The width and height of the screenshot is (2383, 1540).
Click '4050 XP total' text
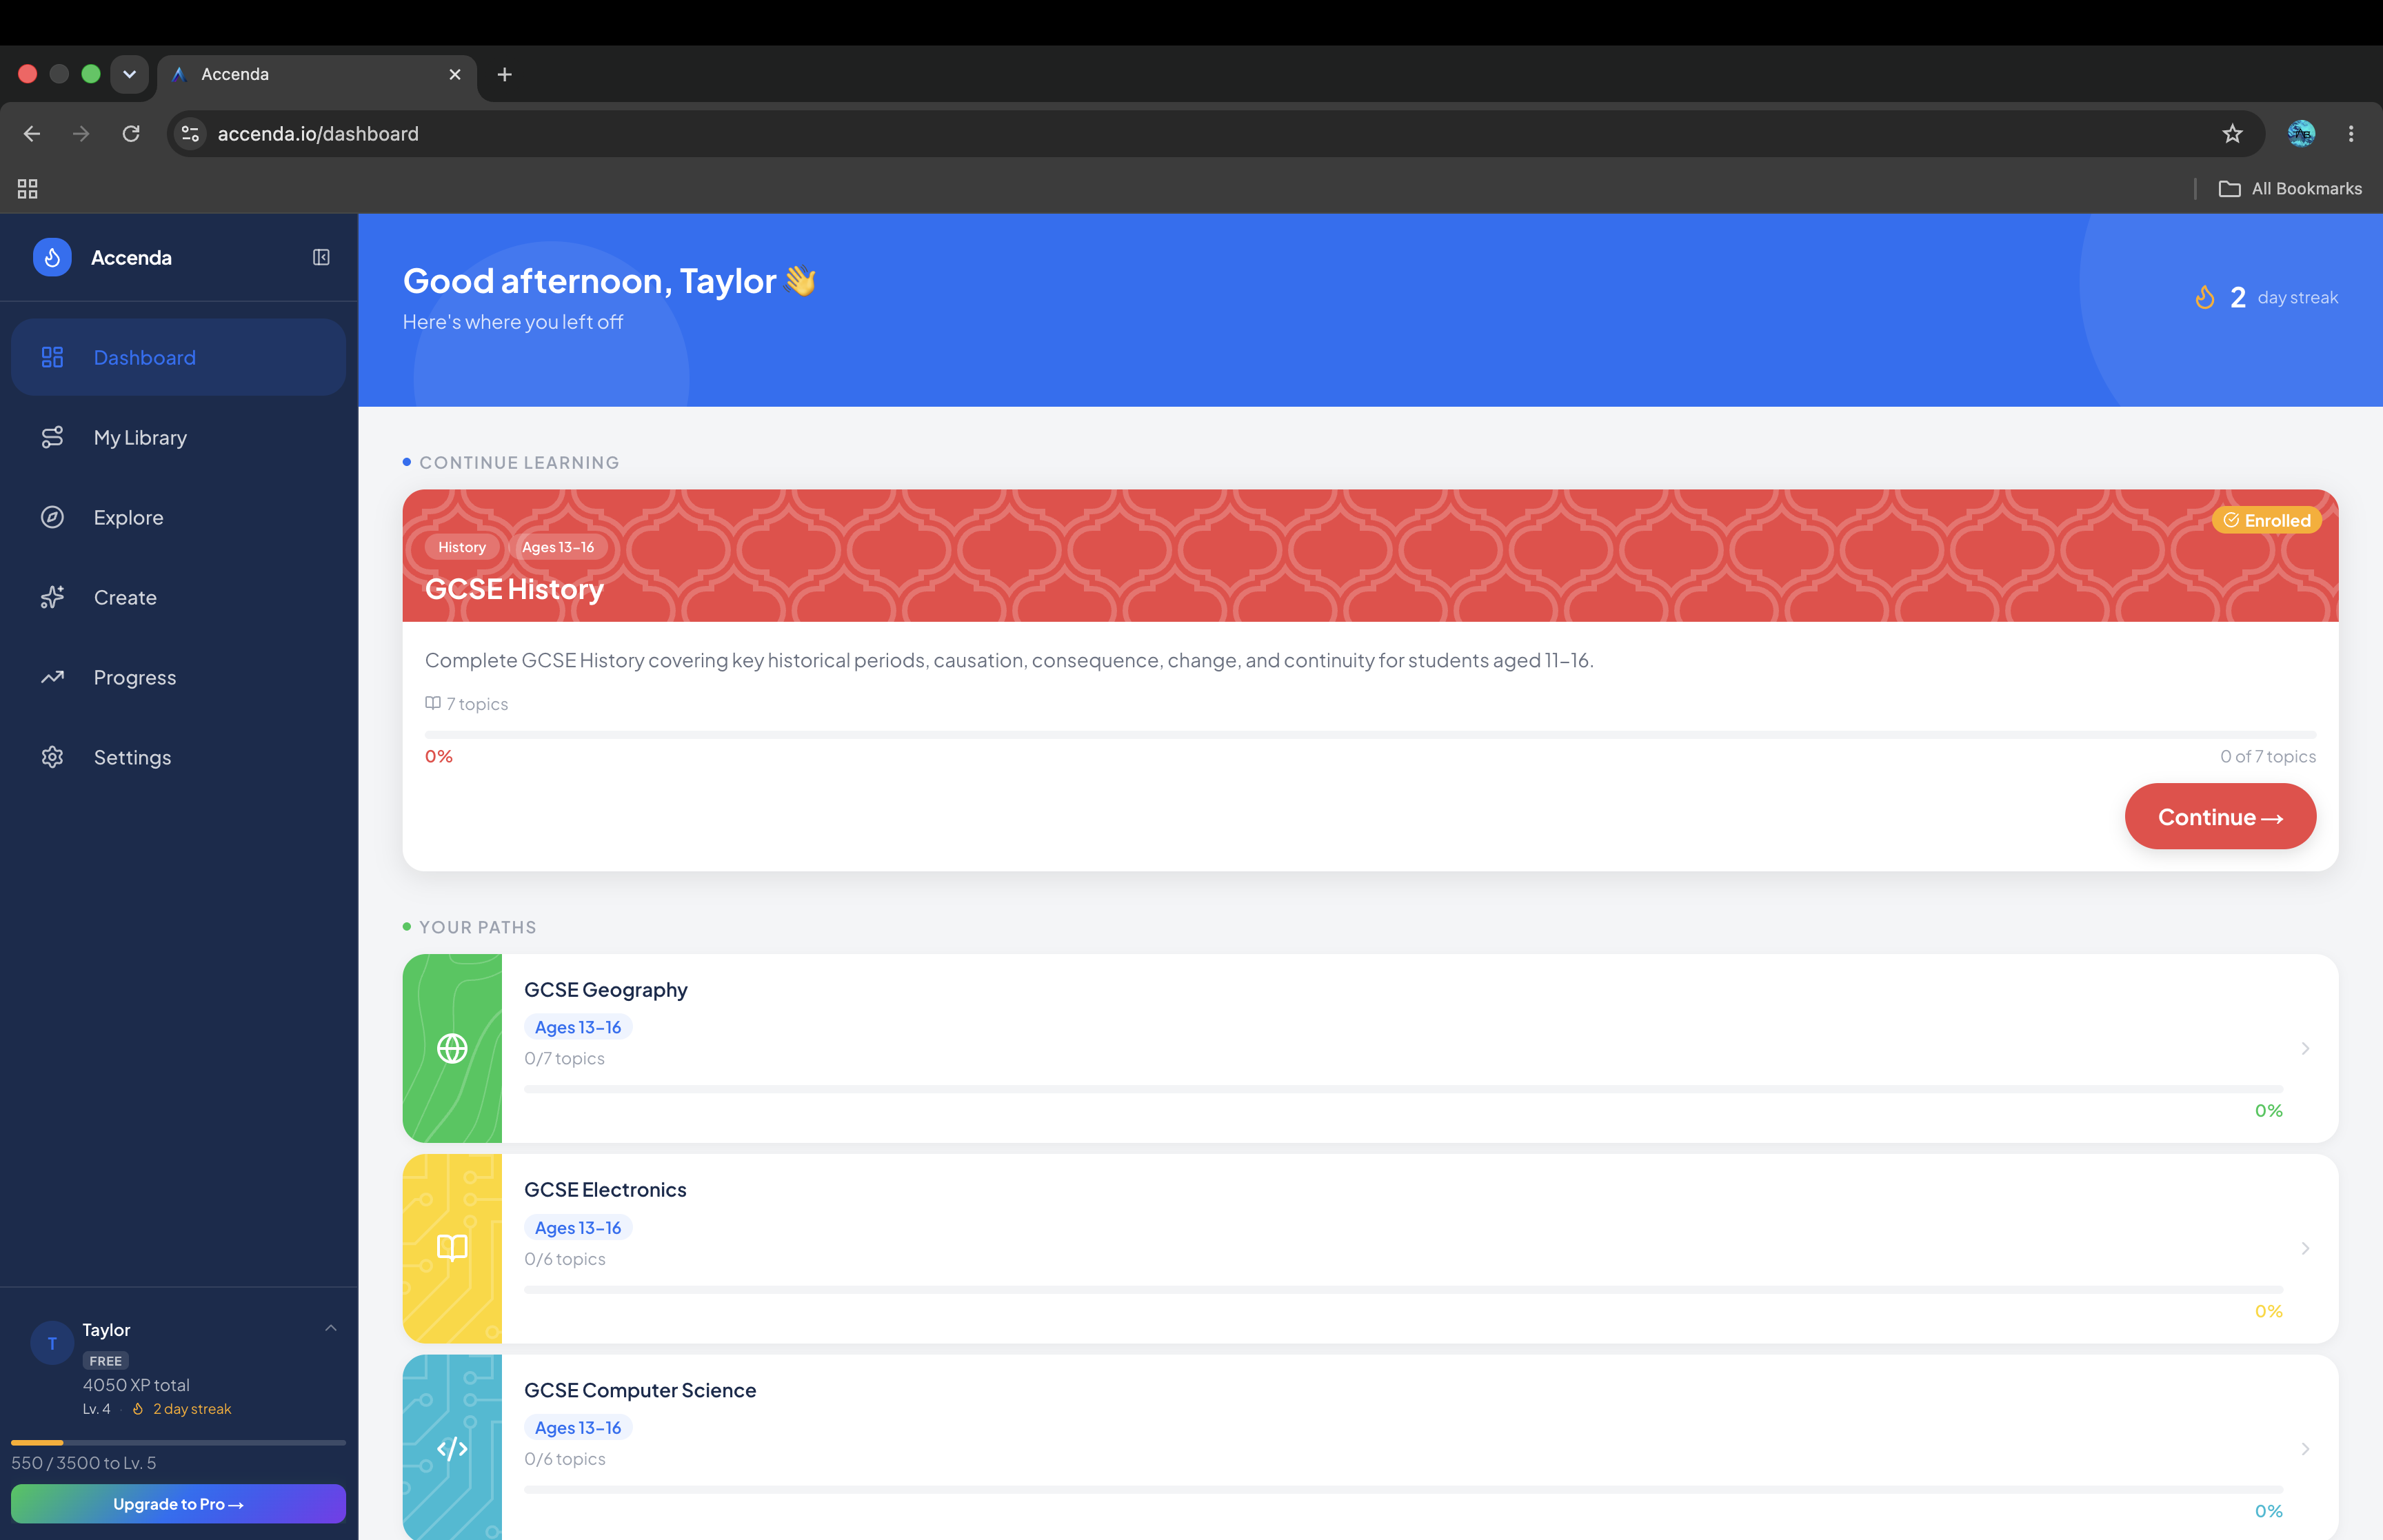pyautogui.click(x=136, y=1384)
